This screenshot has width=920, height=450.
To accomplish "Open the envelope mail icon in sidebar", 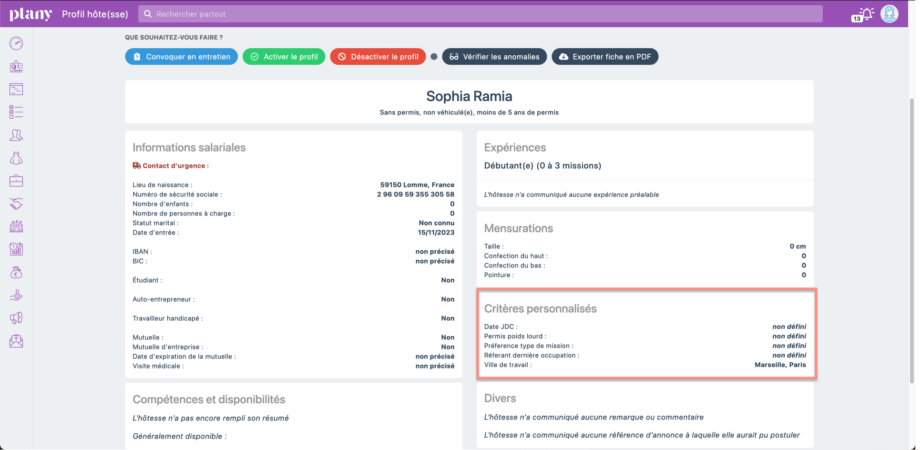I will coord(16,341).
